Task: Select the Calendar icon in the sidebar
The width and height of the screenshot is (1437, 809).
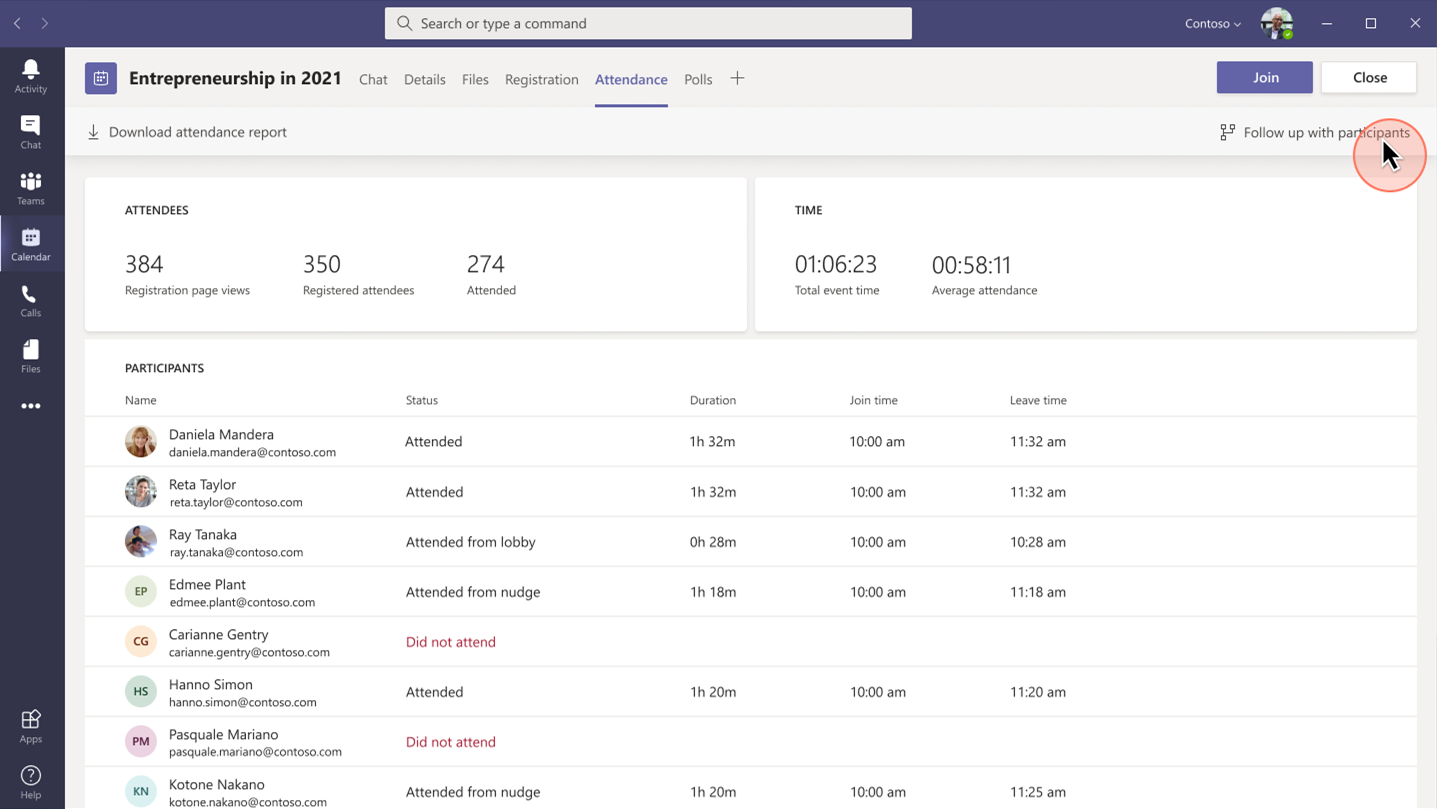Action: tap(30, 243)
